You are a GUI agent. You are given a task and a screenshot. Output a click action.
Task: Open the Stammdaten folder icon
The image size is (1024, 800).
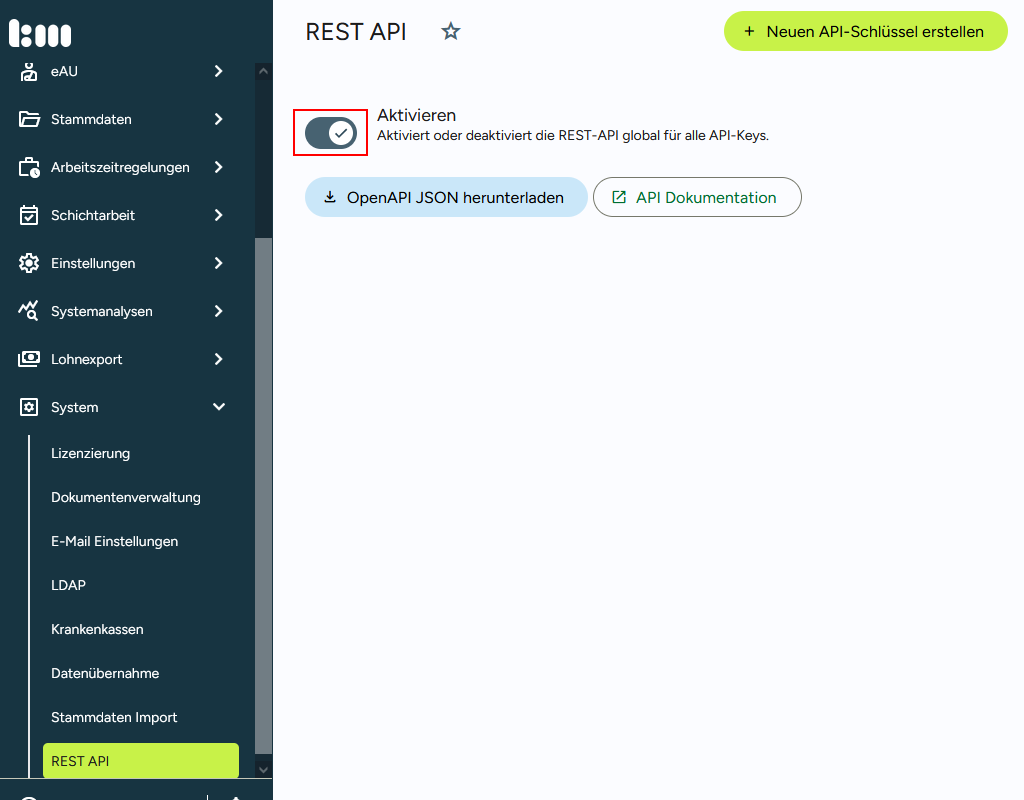pos(29,119)
